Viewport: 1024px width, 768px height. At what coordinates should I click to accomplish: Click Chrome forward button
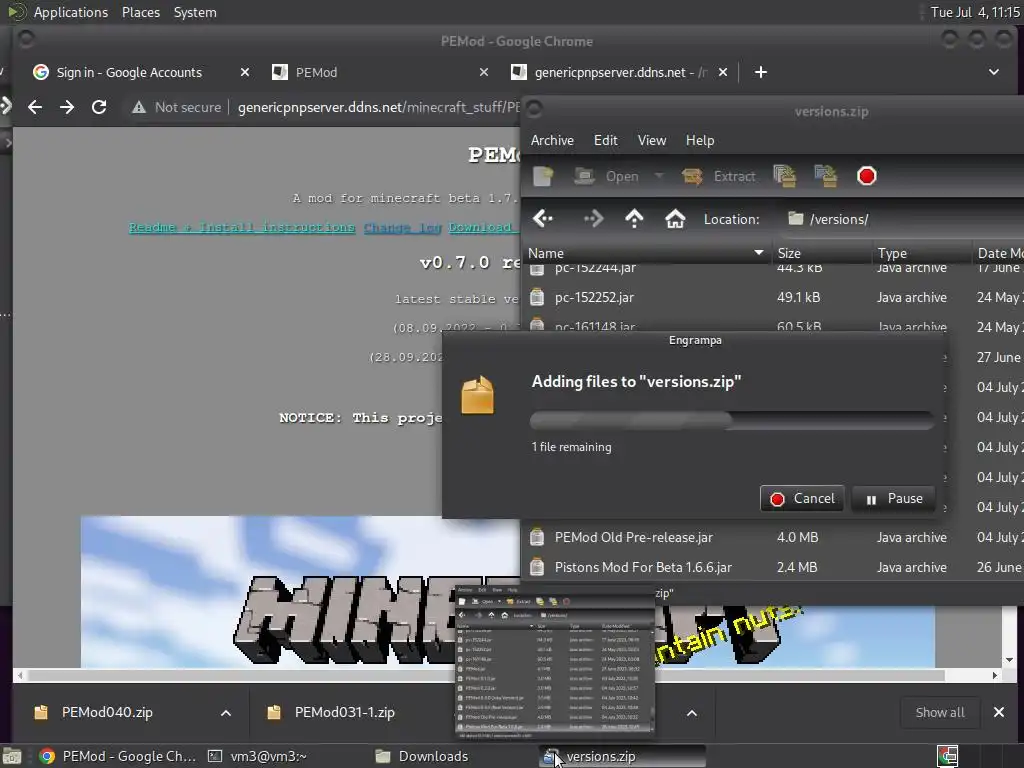point(67,107)
